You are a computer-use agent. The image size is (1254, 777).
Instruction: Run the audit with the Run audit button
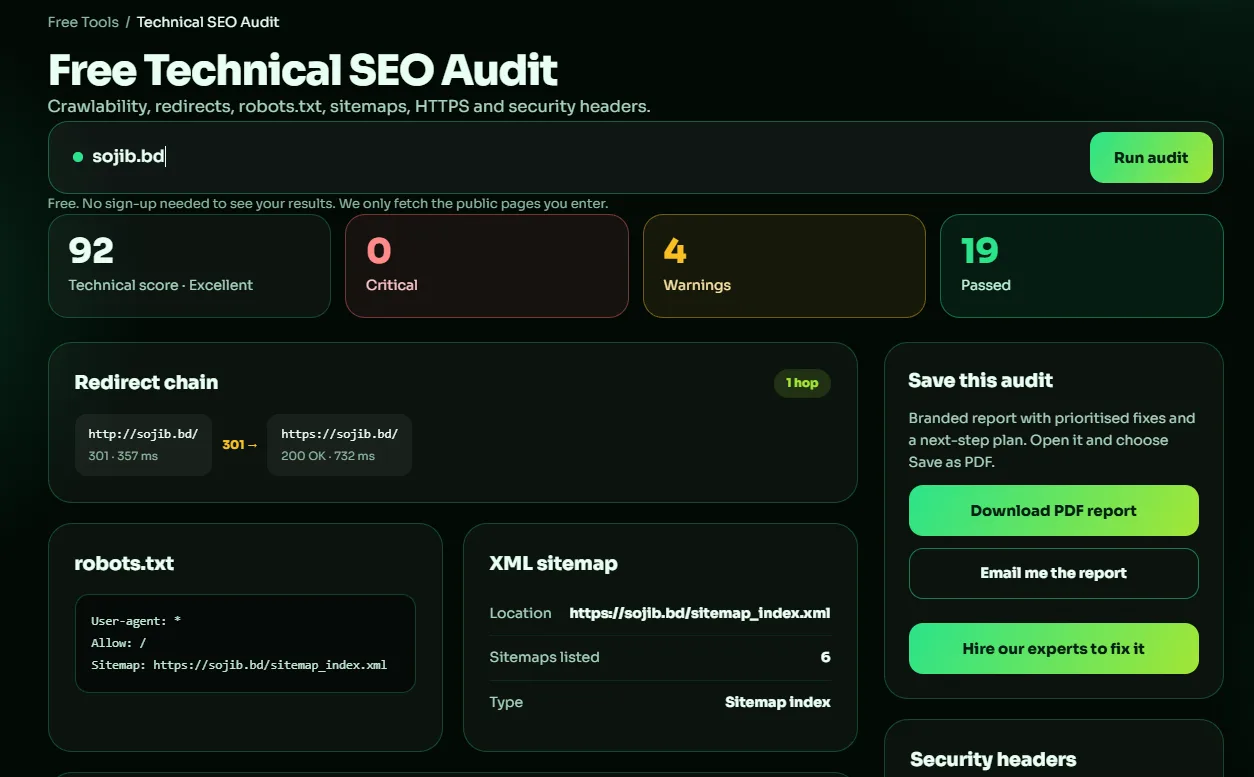pos(1151,157)
